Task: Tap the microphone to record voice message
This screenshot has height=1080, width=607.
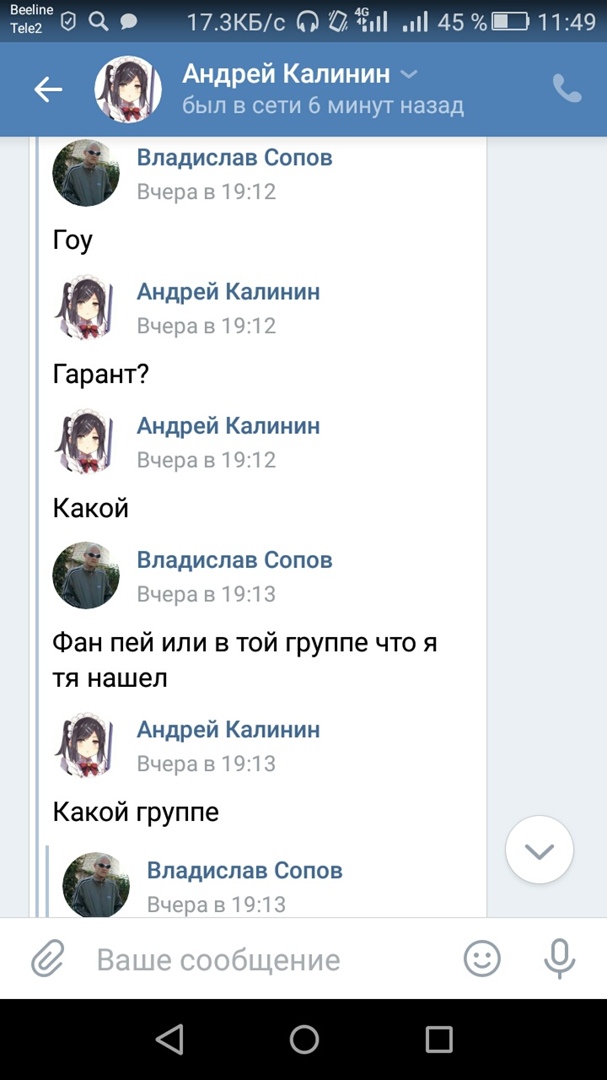Action: 559,960
